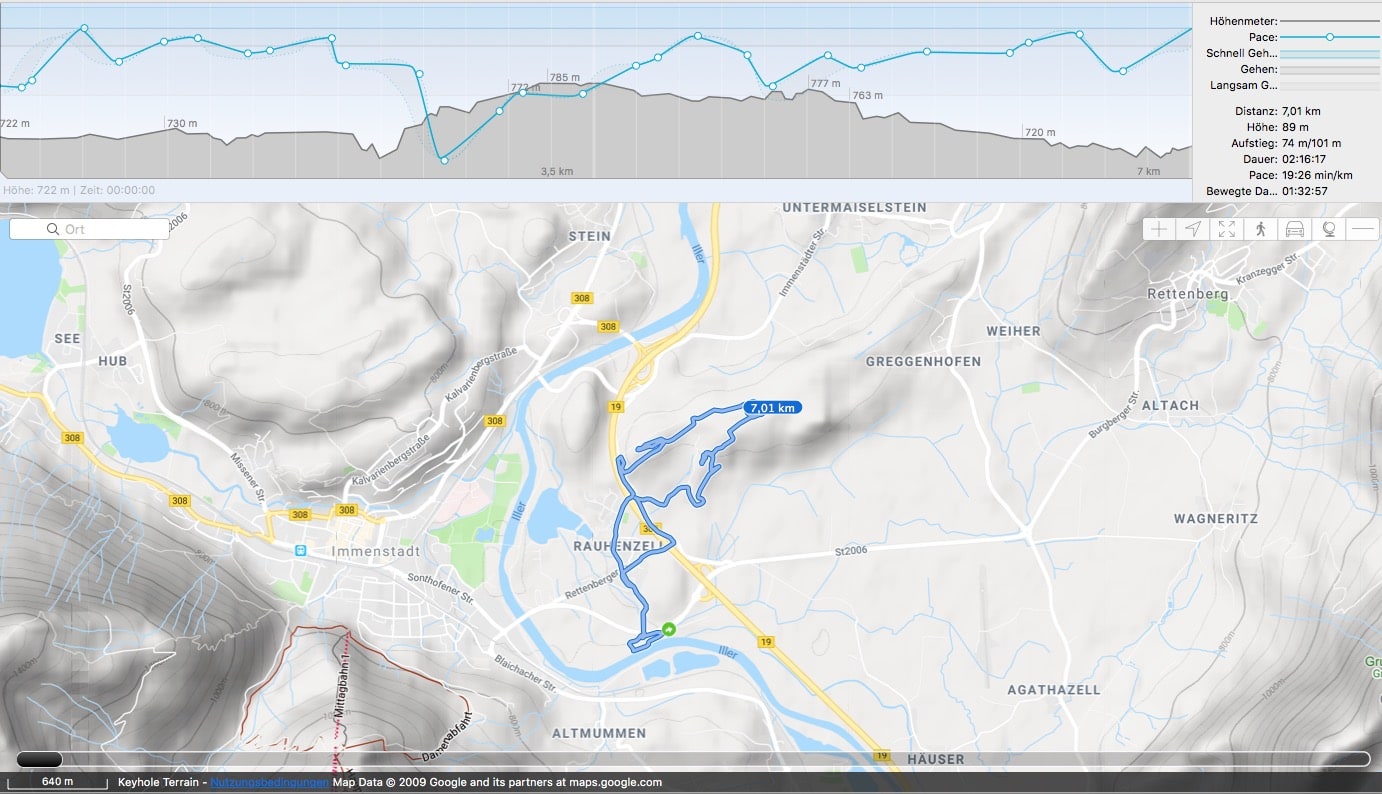
Task: Select the car driving mode icon
Action: tap(1295, 229)
